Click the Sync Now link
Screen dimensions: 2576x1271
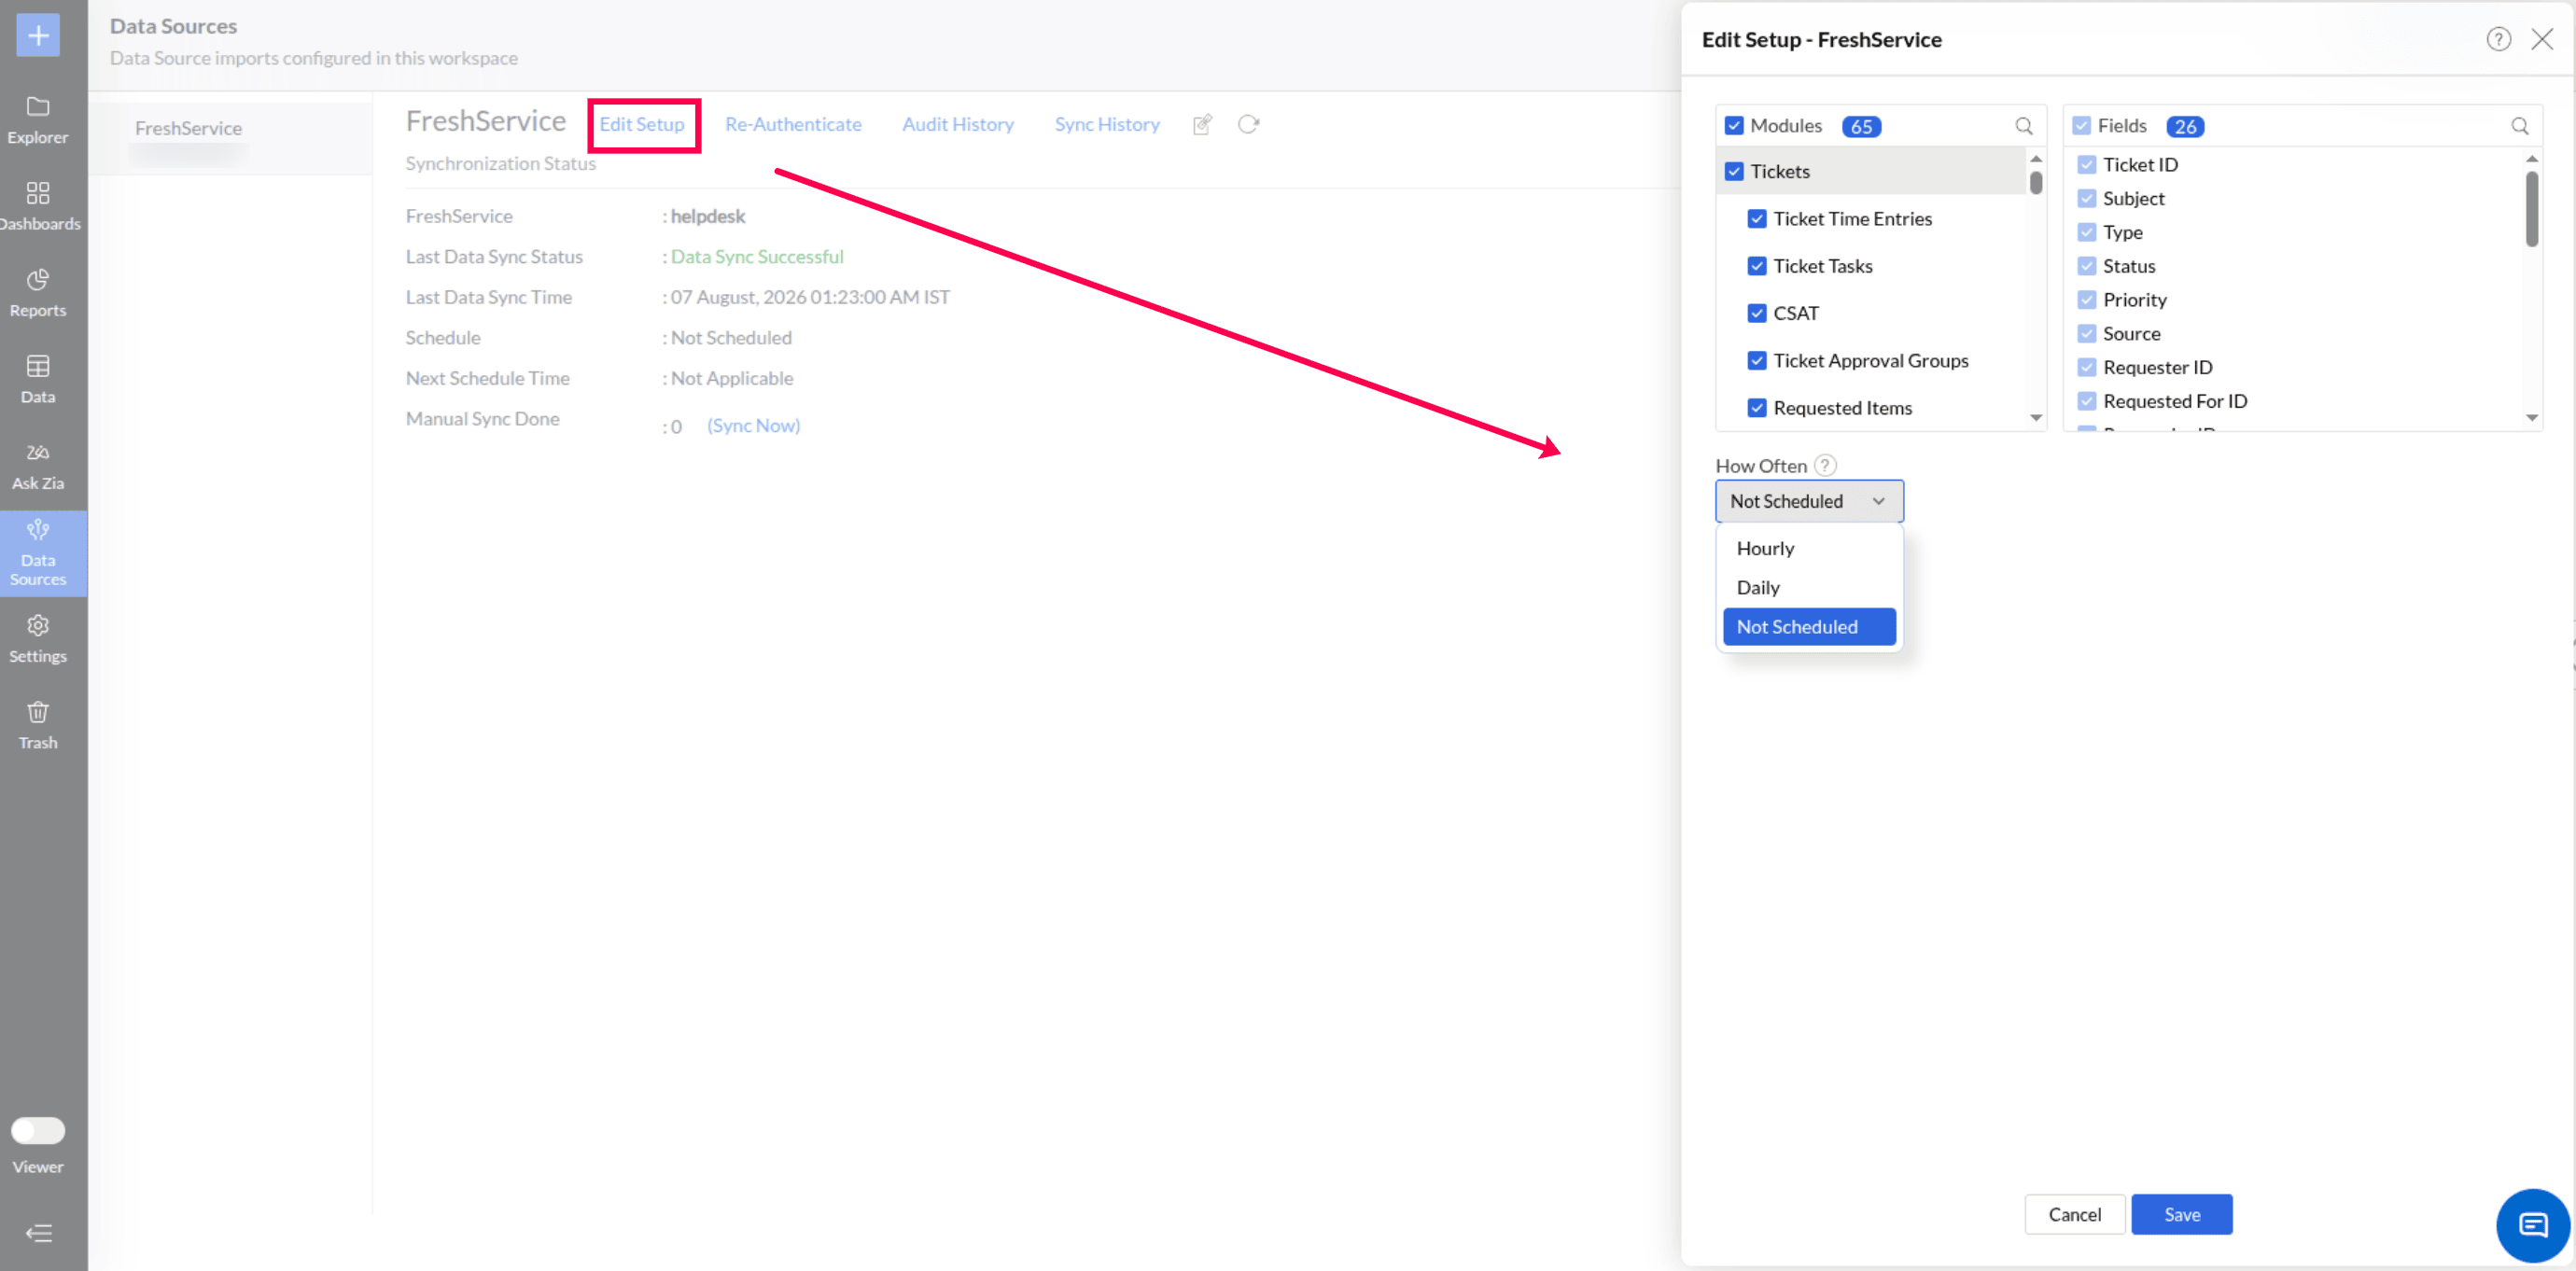(753, 425)
